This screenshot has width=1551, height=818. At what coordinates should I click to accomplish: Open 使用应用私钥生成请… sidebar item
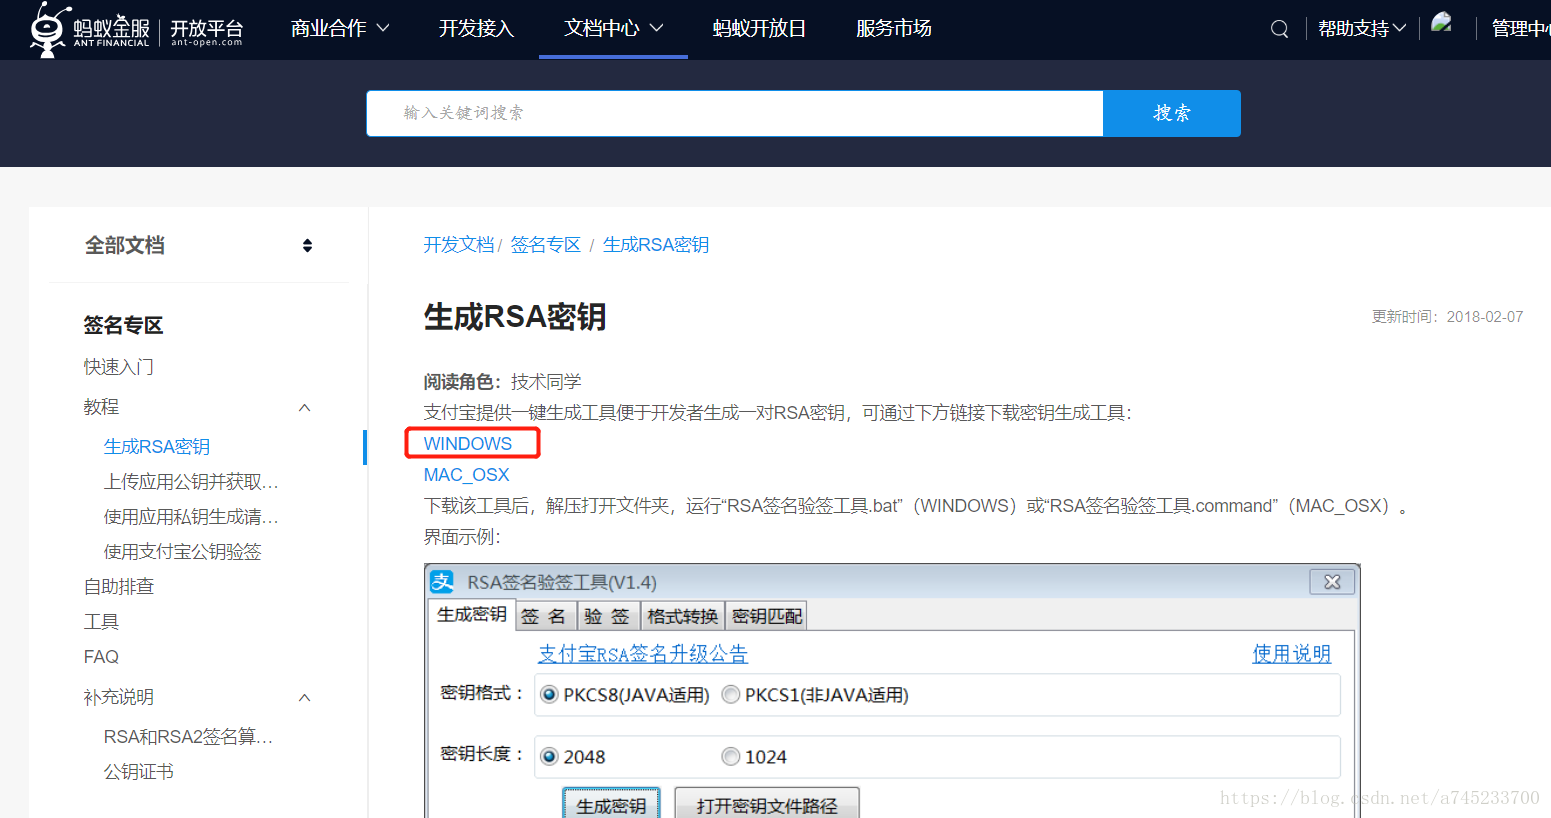coord(191,517)
